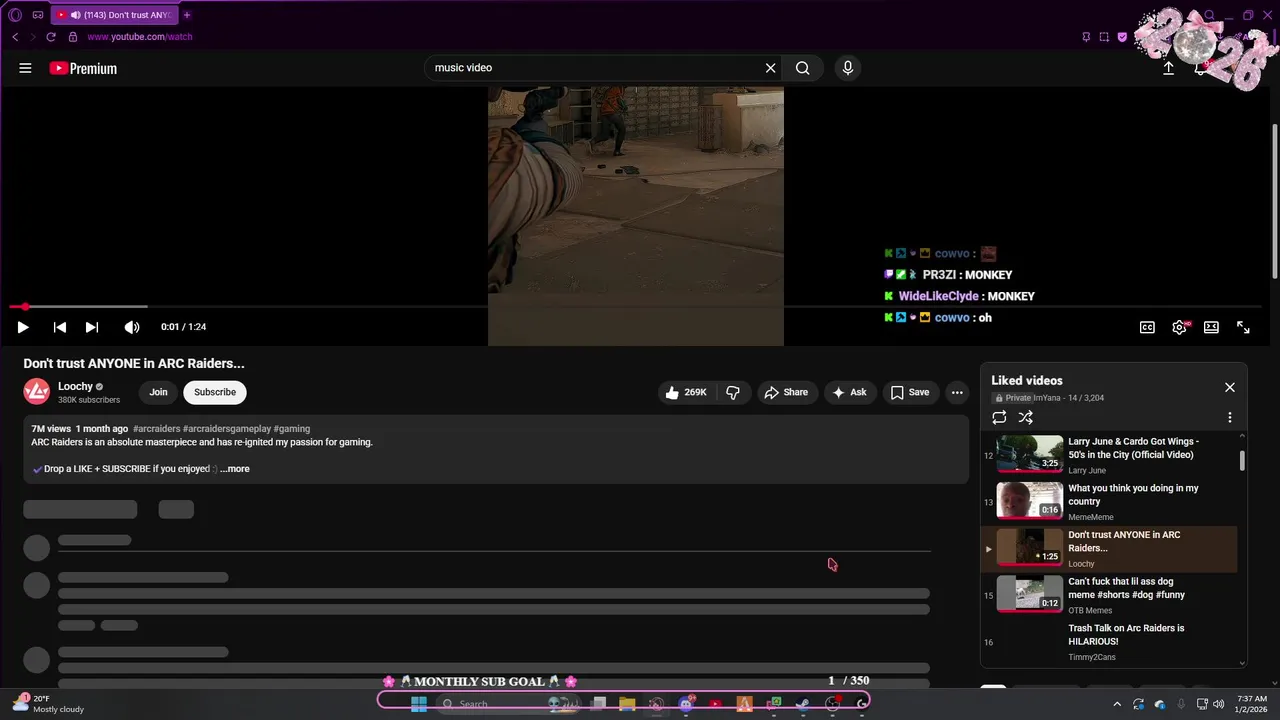Open the YouTube guide hamburger menu

tap(25, 68)
